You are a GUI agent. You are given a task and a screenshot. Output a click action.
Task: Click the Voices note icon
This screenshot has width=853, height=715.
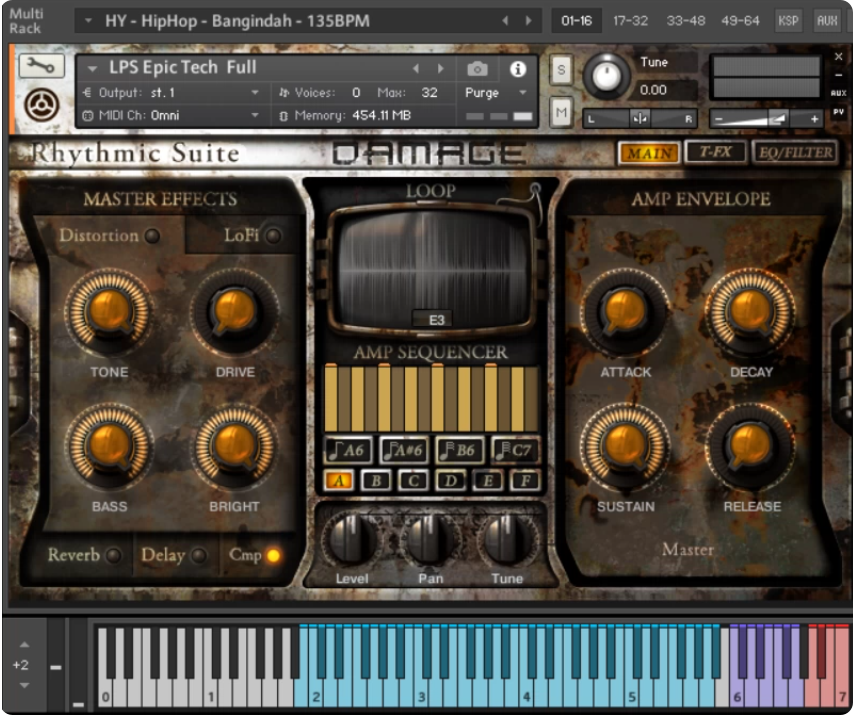coord(283,93)
